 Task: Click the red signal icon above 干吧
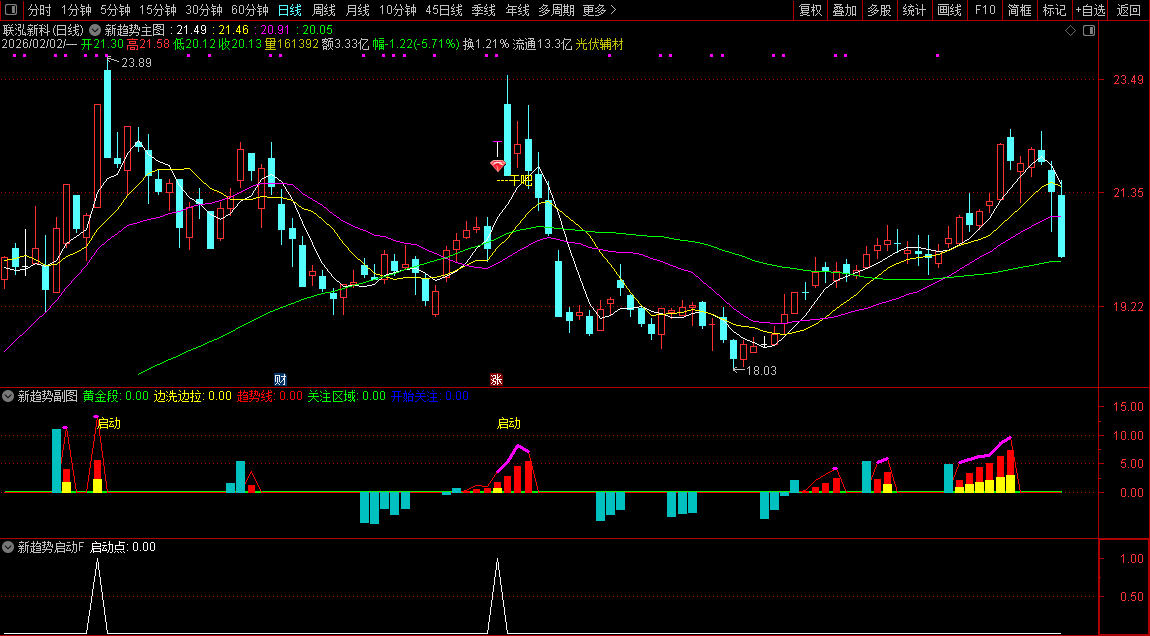coord(497,165)
